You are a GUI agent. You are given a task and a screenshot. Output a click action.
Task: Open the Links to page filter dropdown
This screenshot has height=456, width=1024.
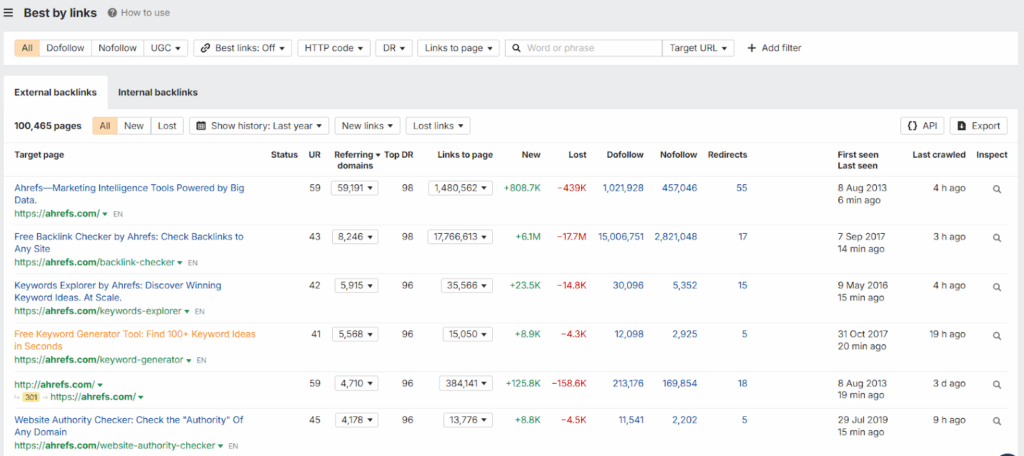point(458,48)
